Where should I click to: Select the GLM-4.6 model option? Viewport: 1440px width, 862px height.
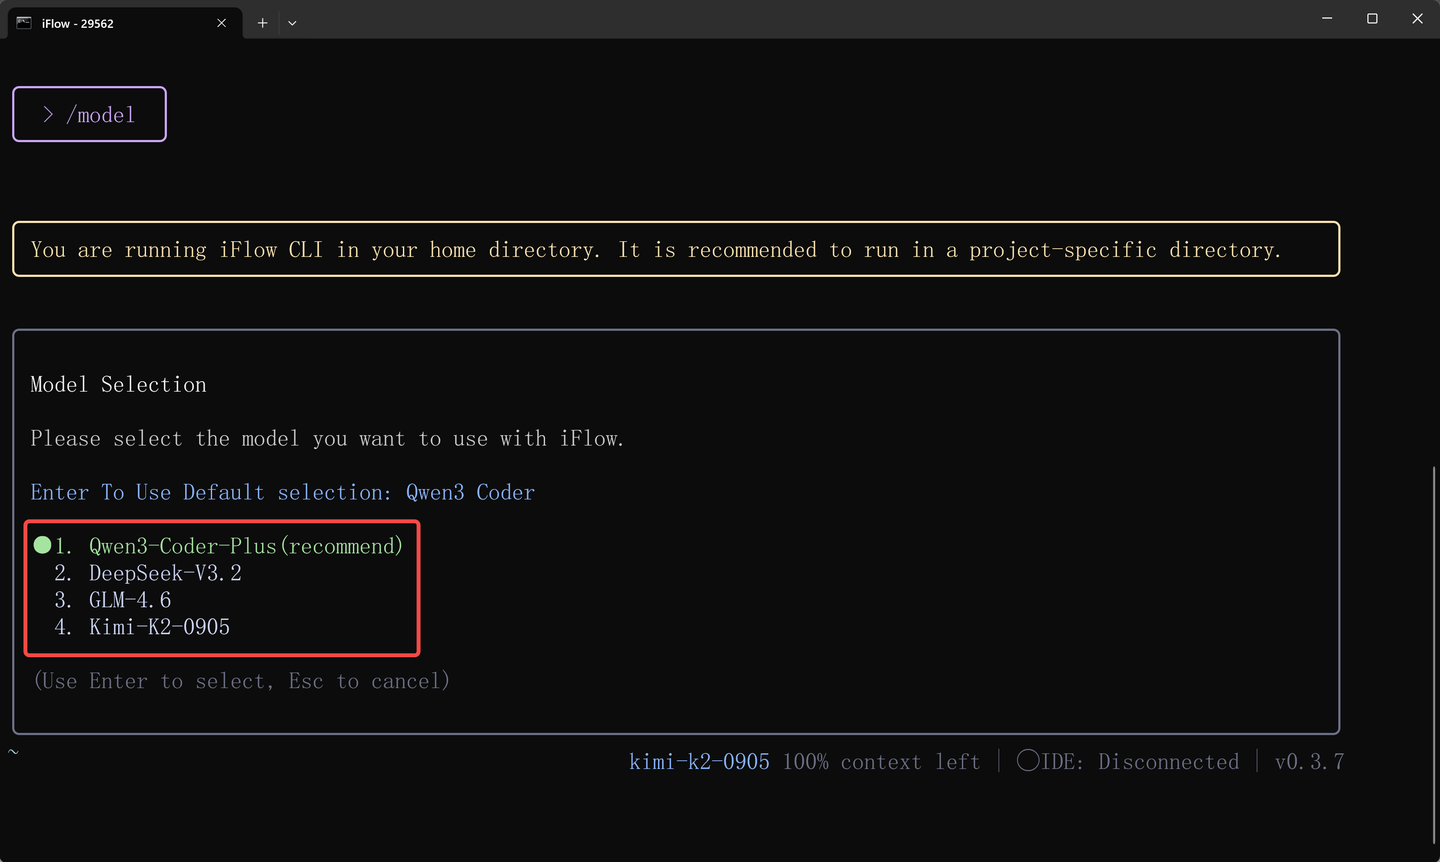coord(129,600)
